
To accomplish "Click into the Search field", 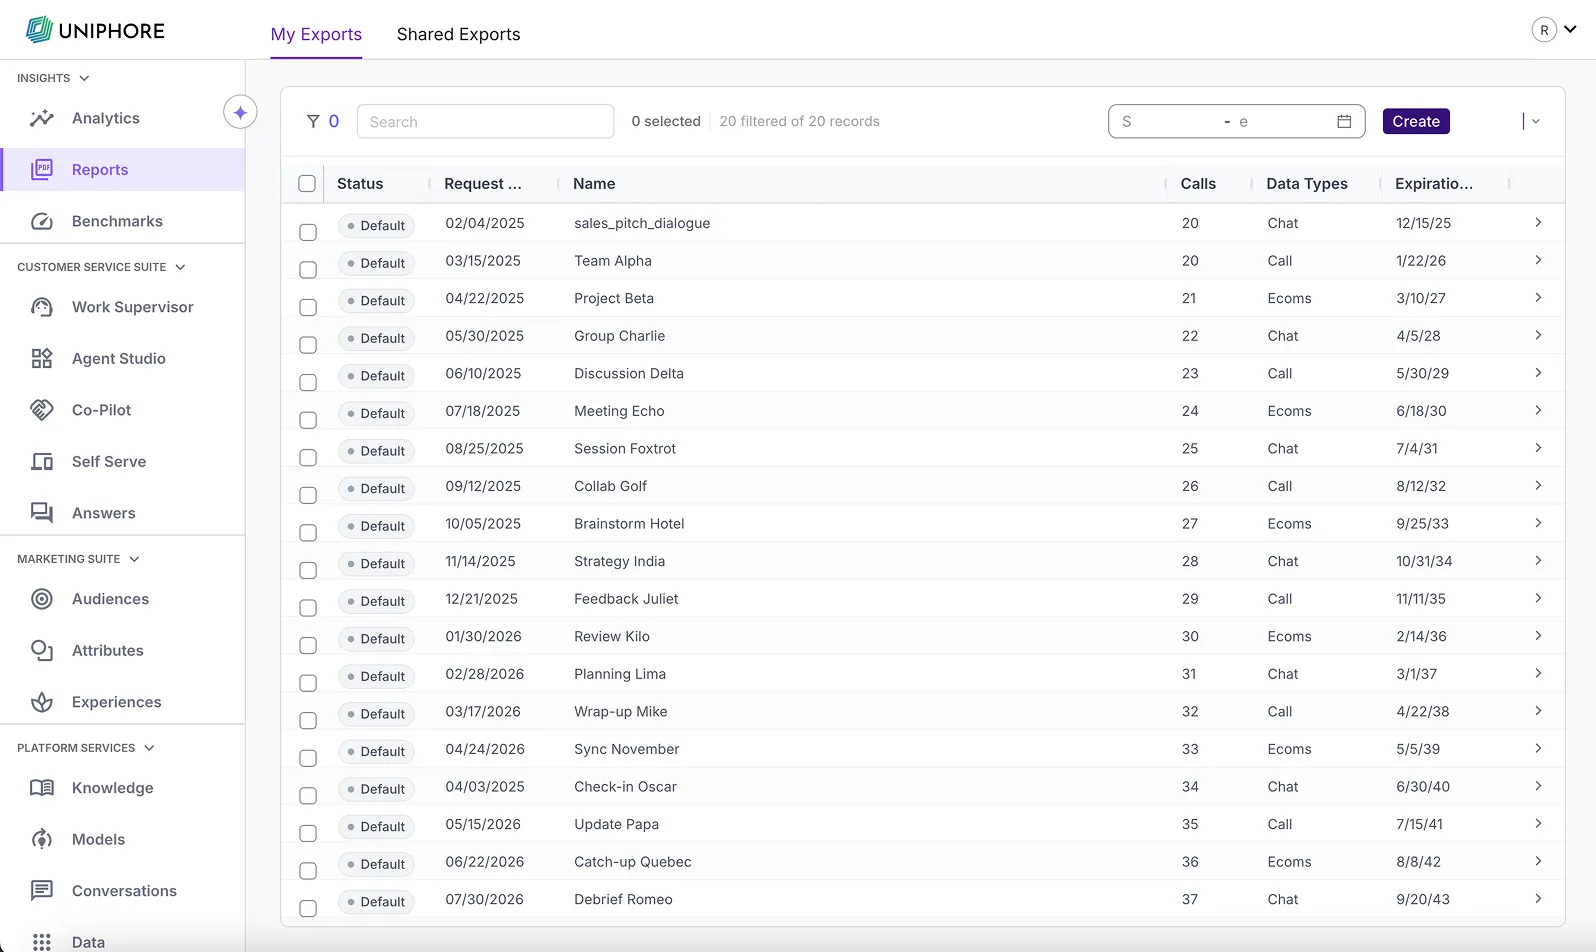I will (x=485, y=121).
